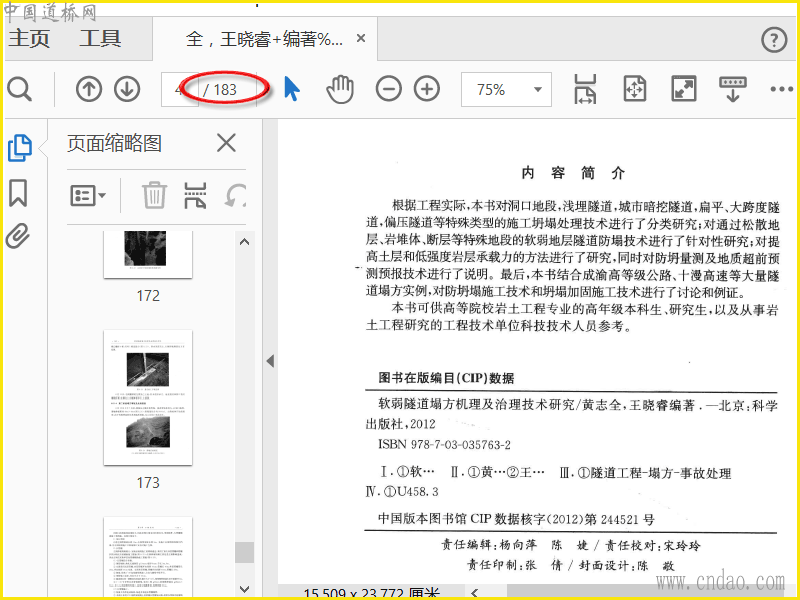Click thumbnail scrollbar up arrow

coord(244,242)
